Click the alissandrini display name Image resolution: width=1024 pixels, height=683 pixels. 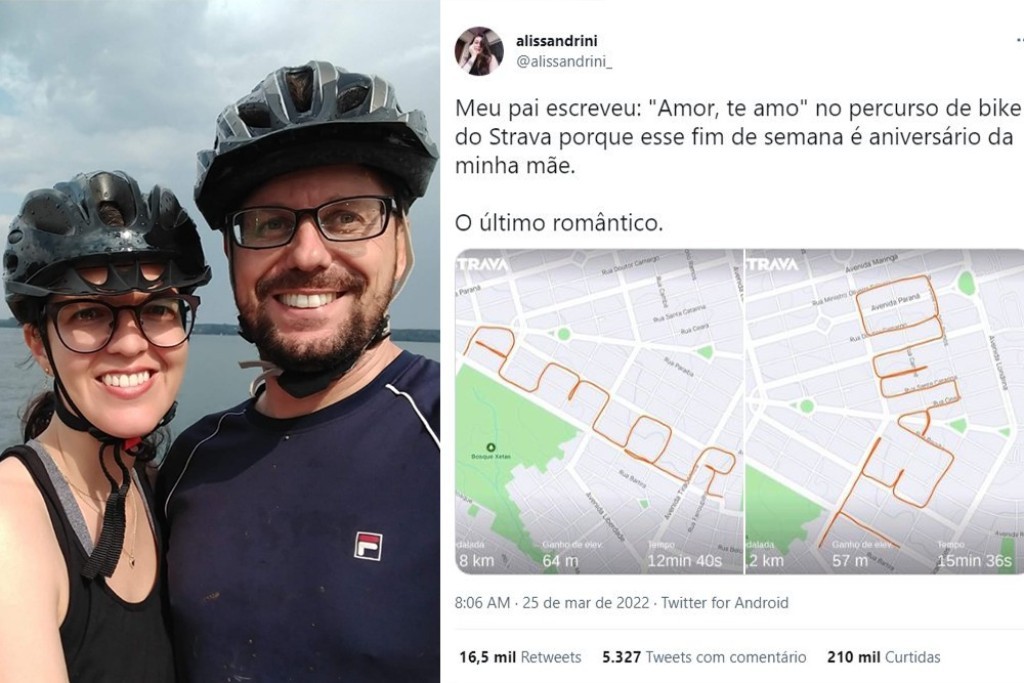click(x=556, y=41)
